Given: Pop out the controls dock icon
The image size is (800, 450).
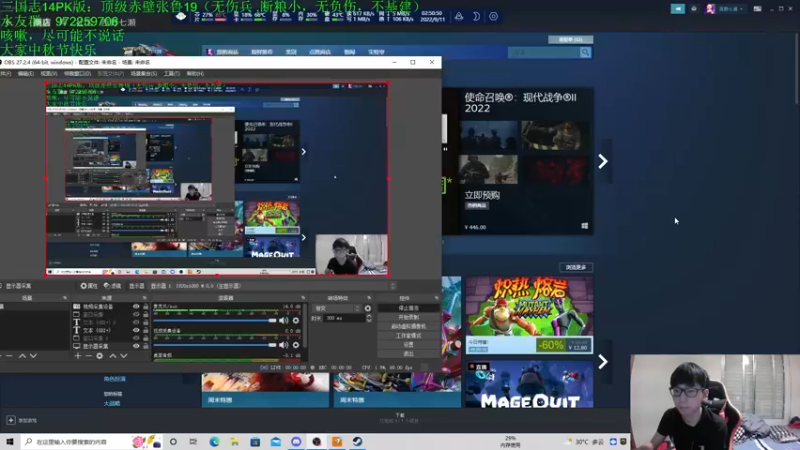Looking at the screenshot, I should 436,298.
